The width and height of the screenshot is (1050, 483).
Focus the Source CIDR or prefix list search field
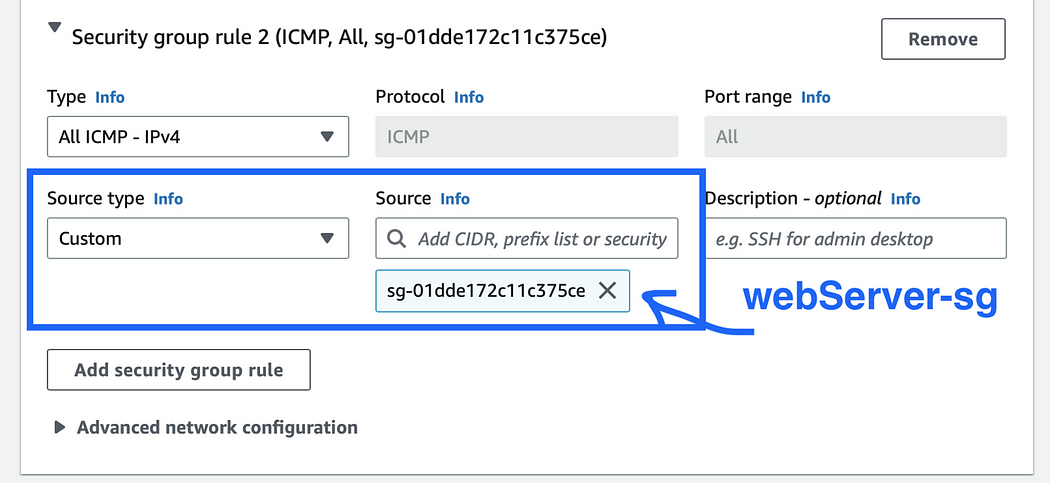click(527, 238)
